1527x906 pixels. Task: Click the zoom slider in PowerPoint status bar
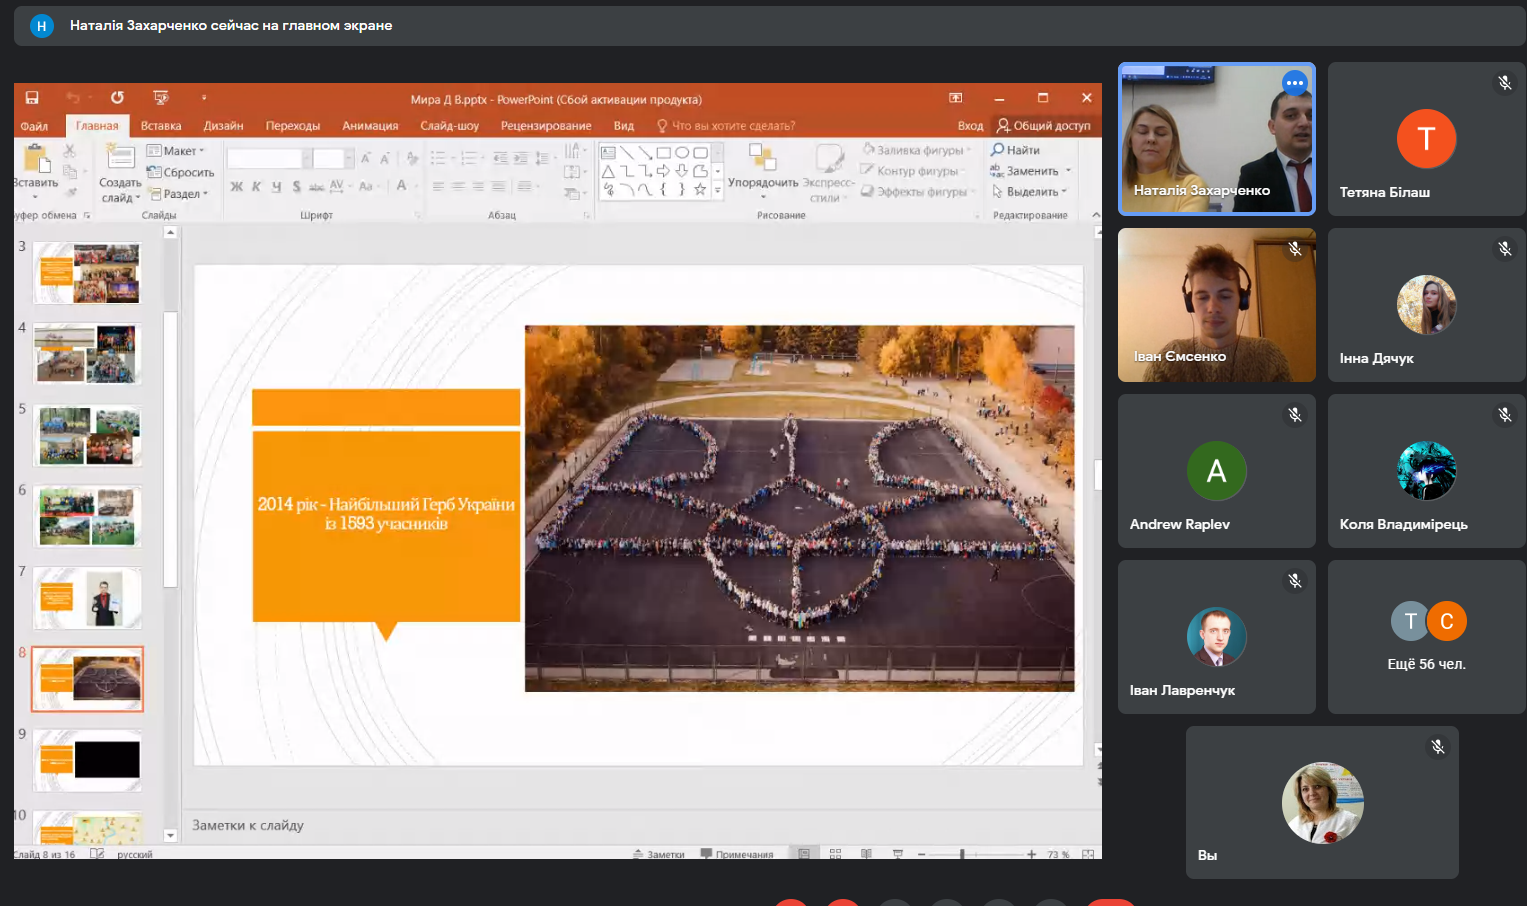click(962, 854)
